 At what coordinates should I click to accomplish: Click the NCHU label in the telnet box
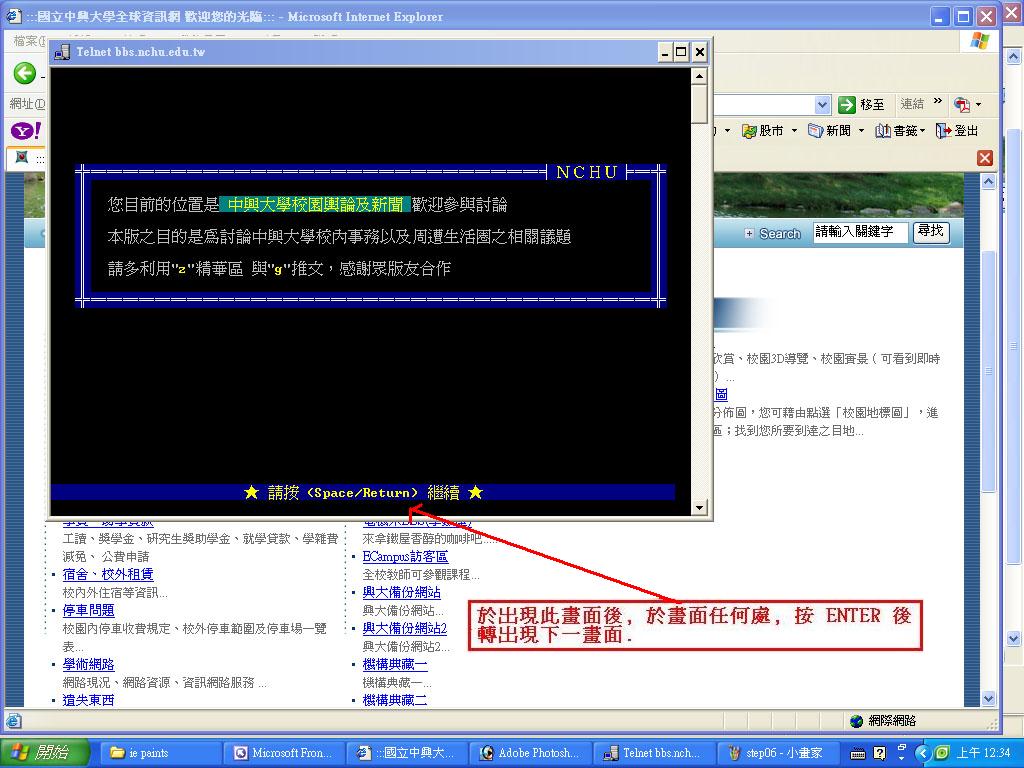pyautogui.click(x=586, y=172)
